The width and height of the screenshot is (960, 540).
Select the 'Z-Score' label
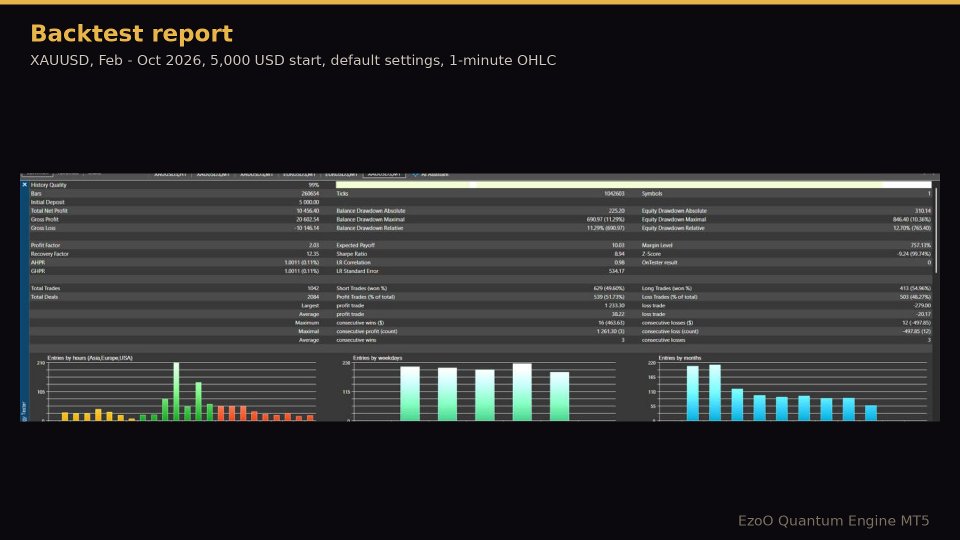651,253
